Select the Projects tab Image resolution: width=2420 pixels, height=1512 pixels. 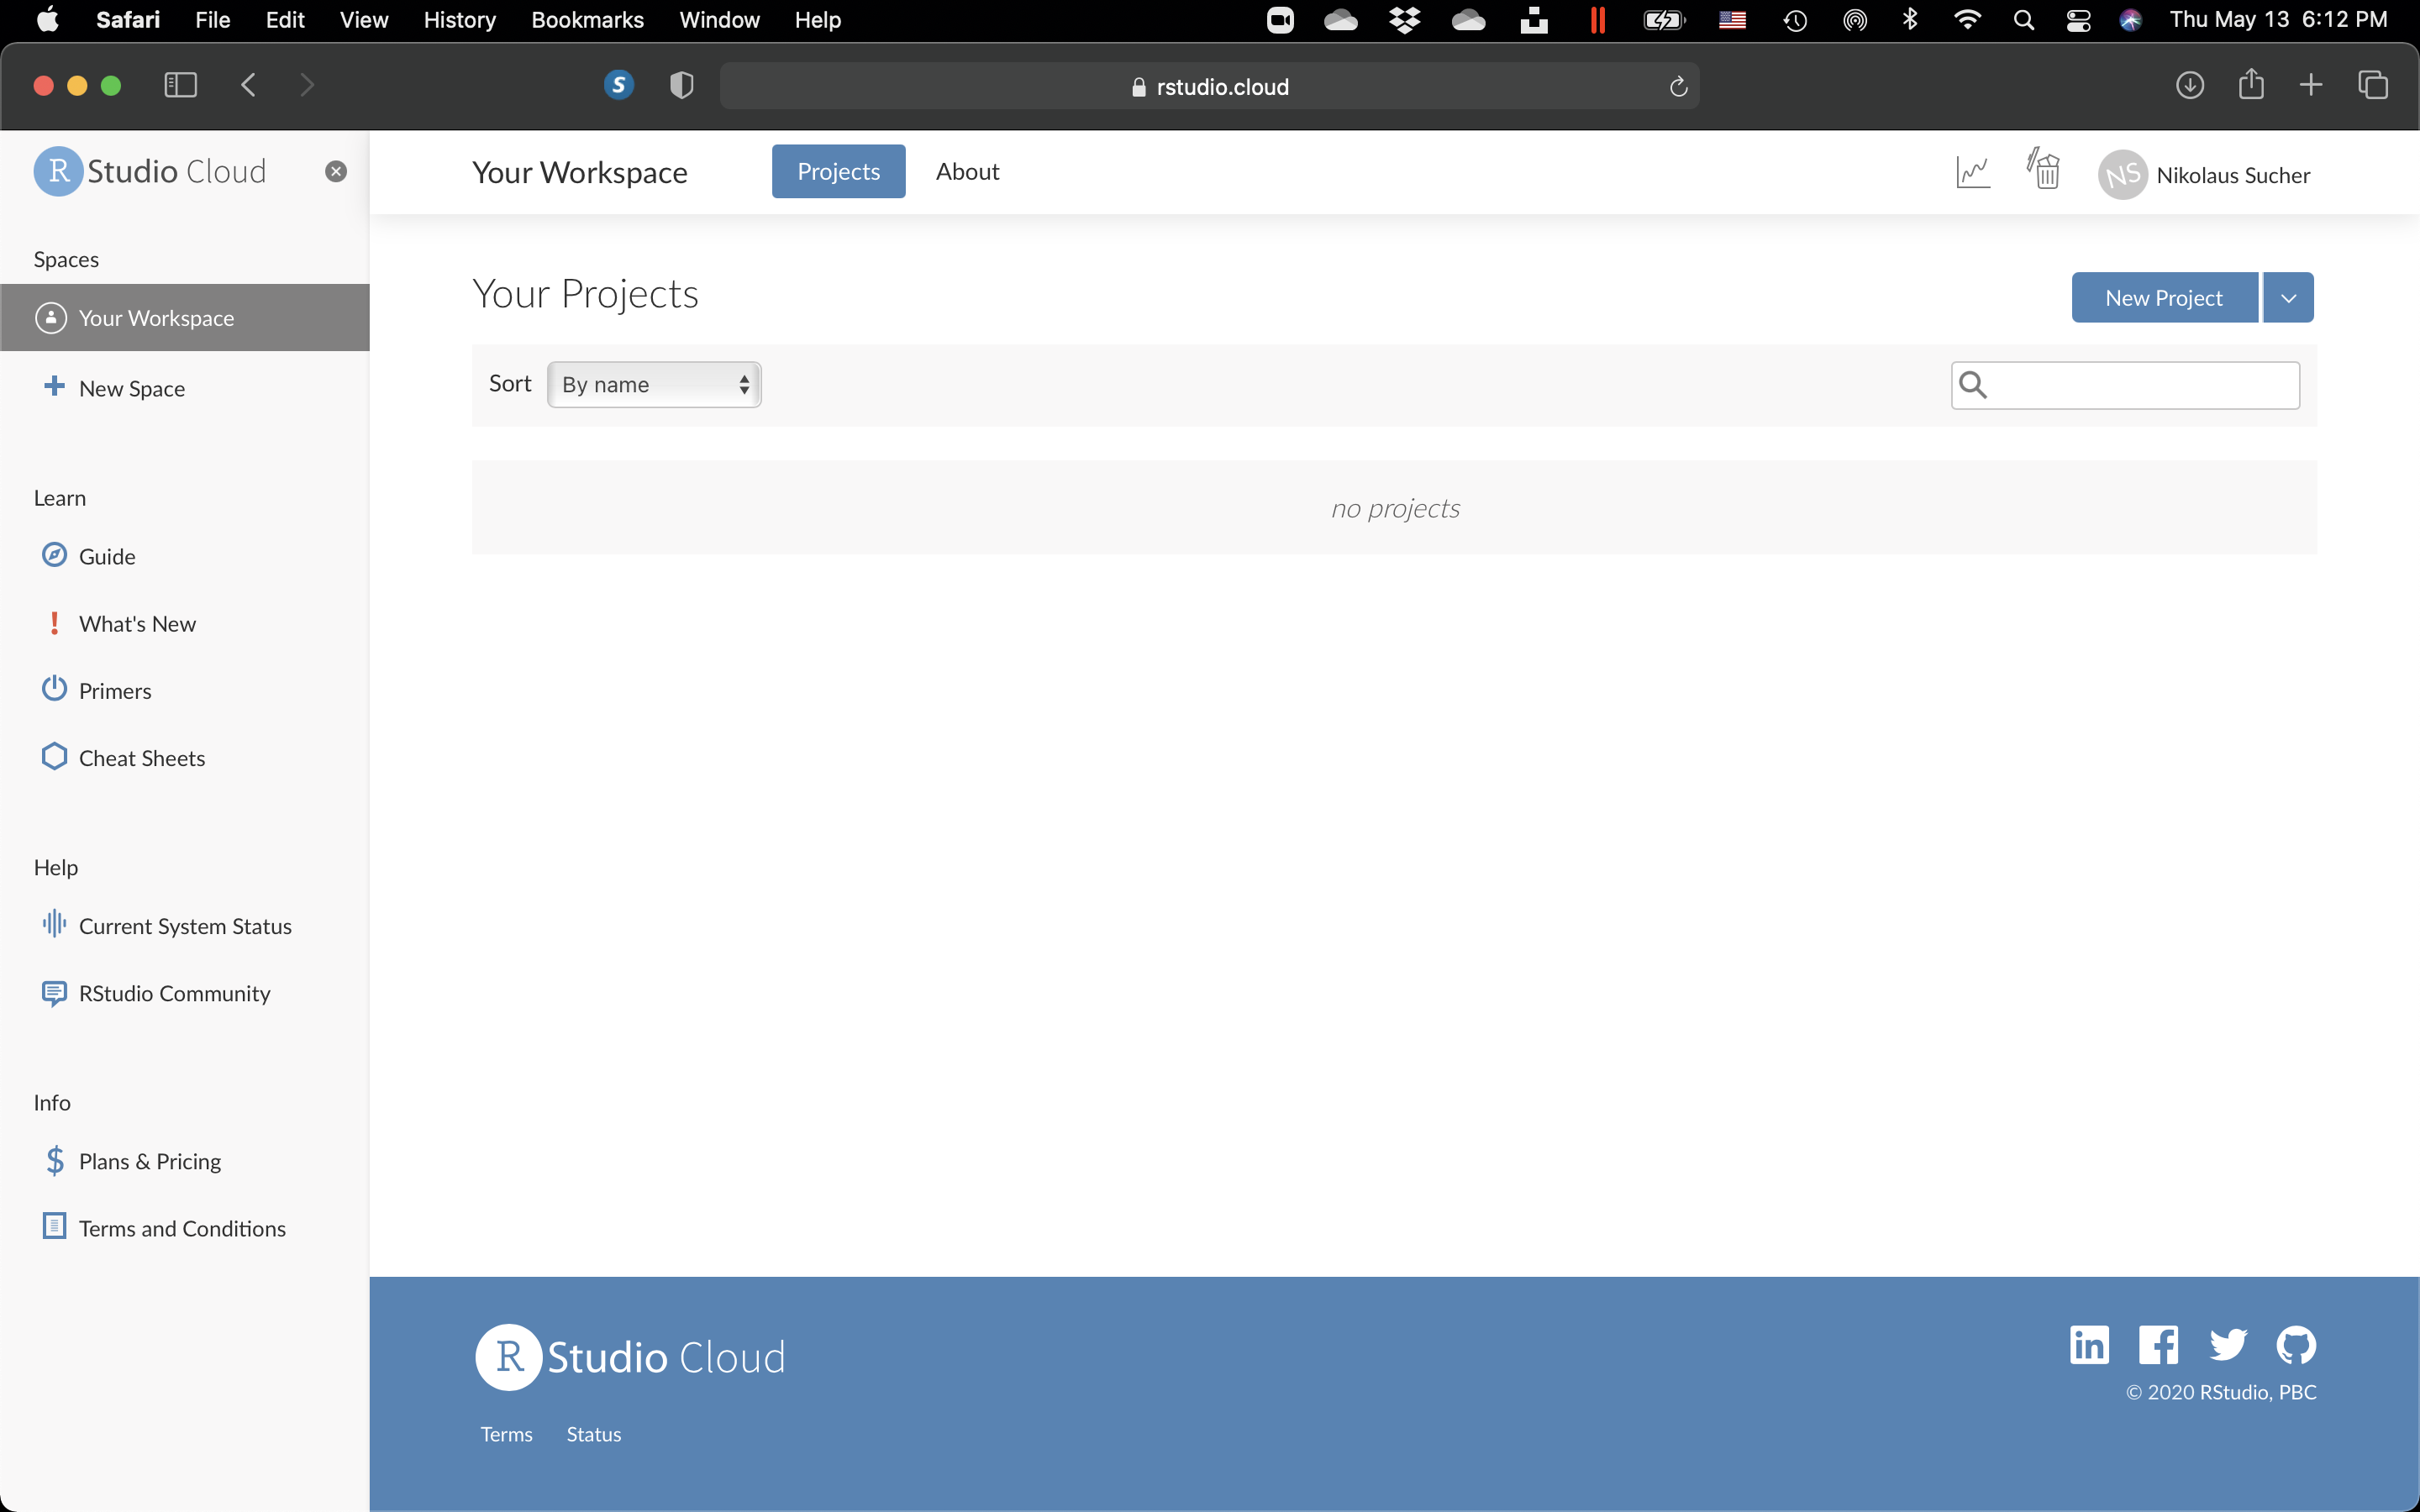[838, 171]
